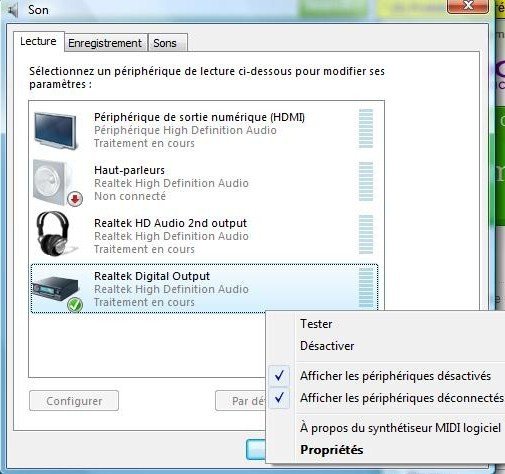Click the green default-device checkmark badge
The width and height of the screenshot is (505, 474).
point(75,305)
